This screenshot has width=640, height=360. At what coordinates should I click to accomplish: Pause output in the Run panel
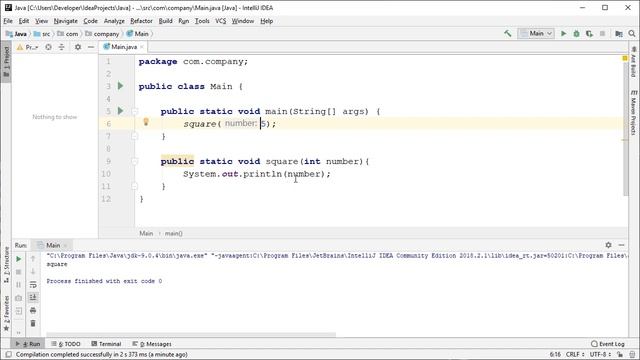18,284
